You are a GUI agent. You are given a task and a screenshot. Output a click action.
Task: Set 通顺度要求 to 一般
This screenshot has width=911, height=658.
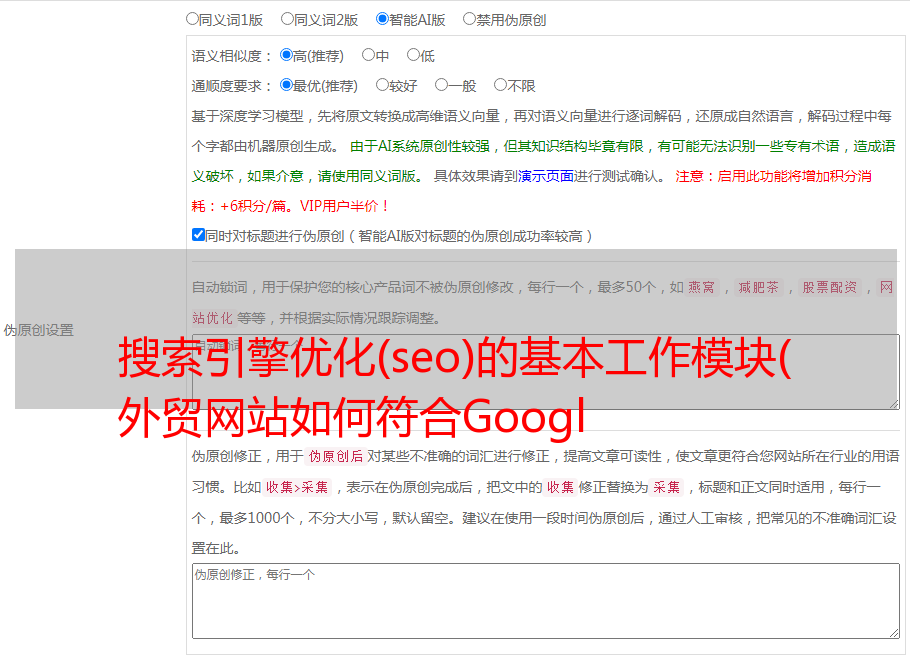[442, 85]
